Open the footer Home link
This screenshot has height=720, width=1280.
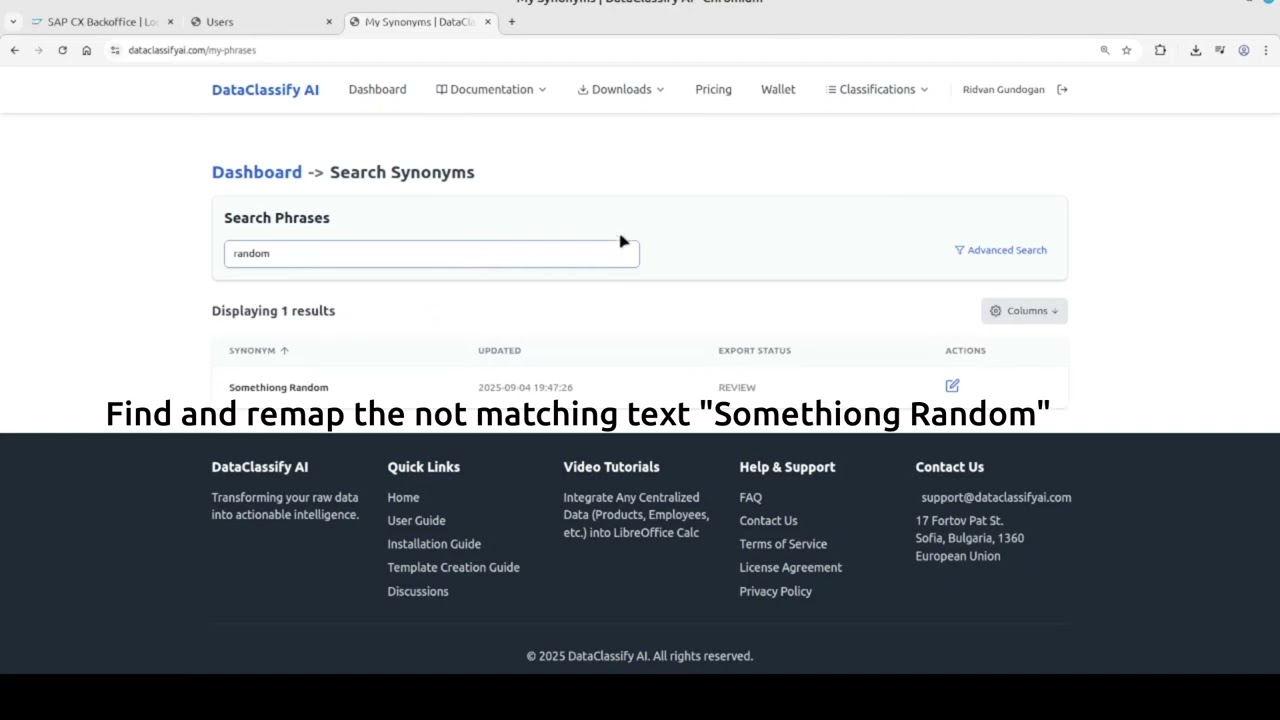(403, 497)
